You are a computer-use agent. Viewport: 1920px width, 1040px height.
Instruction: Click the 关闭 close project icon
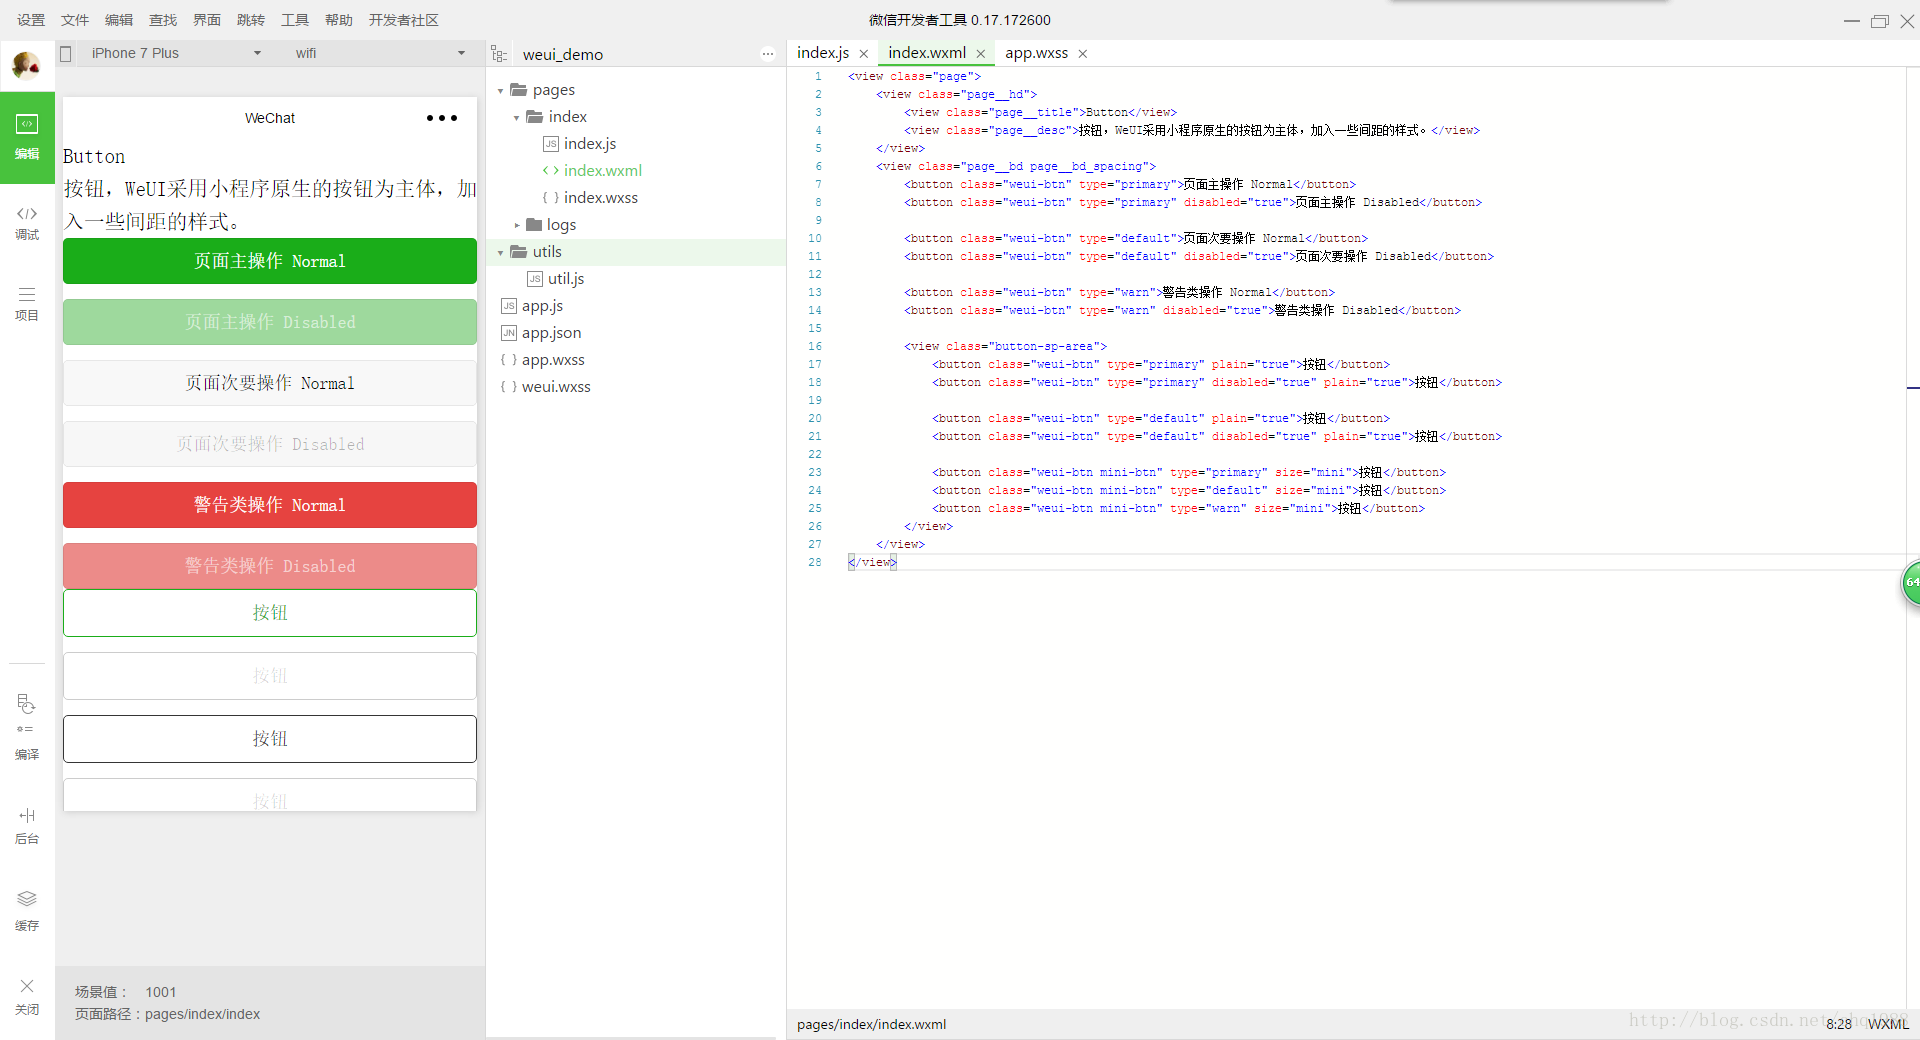tap(27, 996)
